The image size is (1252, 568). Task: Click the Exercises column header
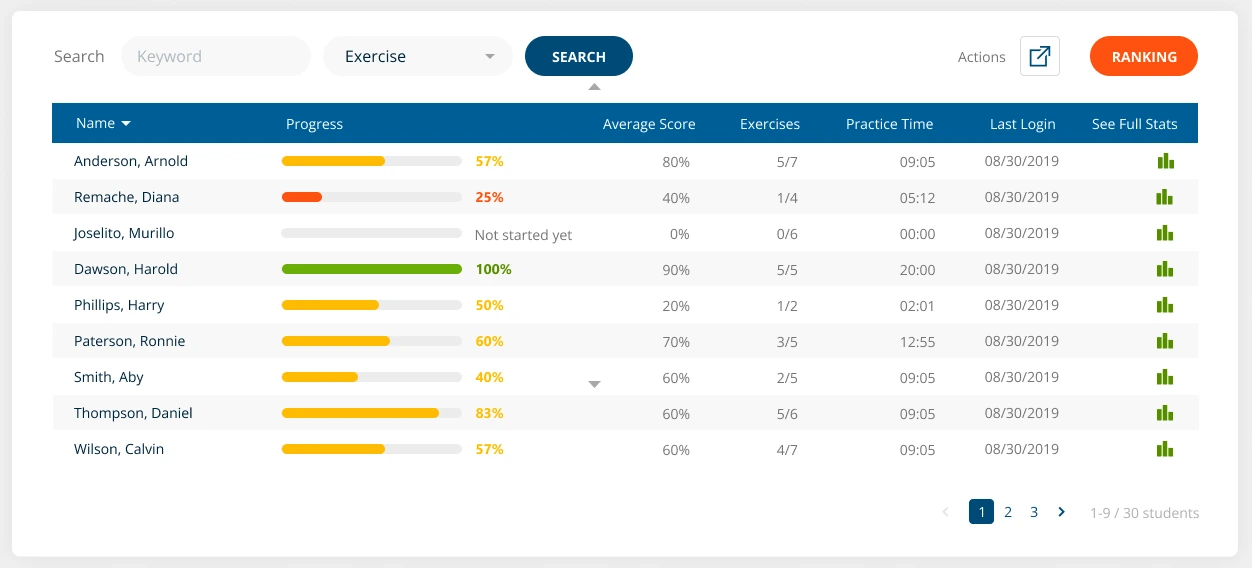click(770, 124)
